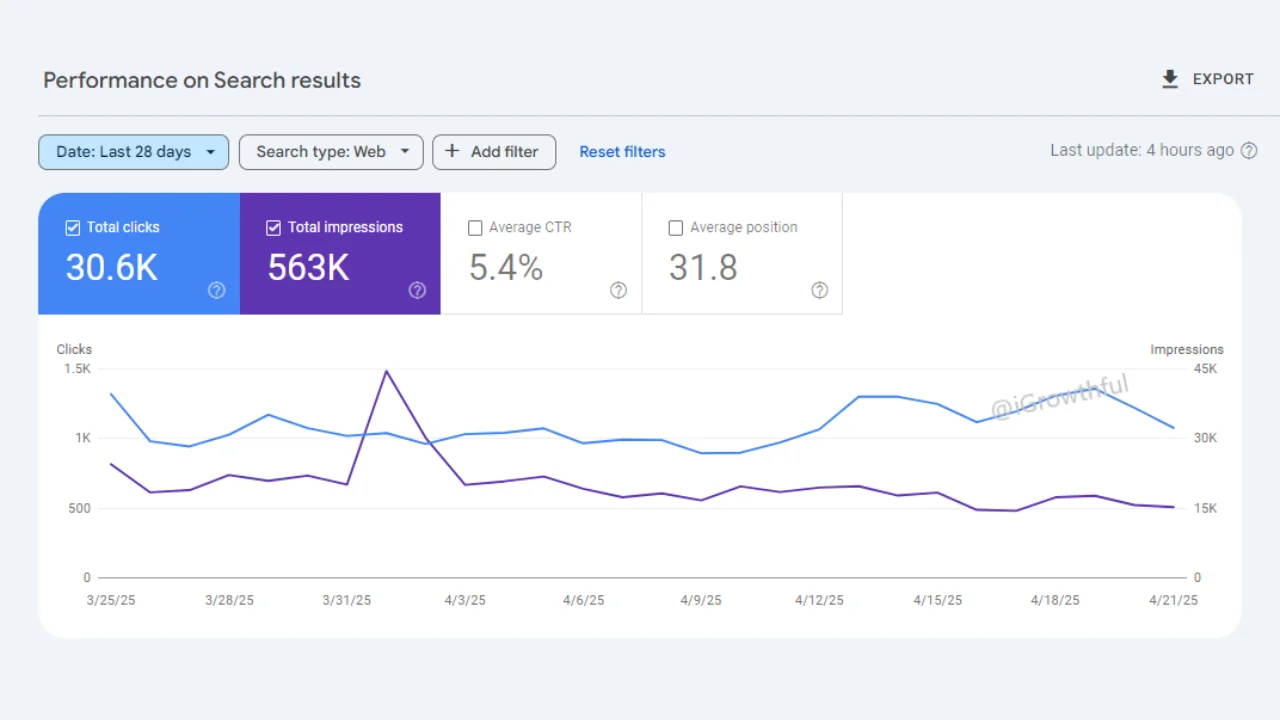Viewport: 1280px width, 720px height.
Task: Enable the Average position checkbox
Action: (x=676, y=228)
